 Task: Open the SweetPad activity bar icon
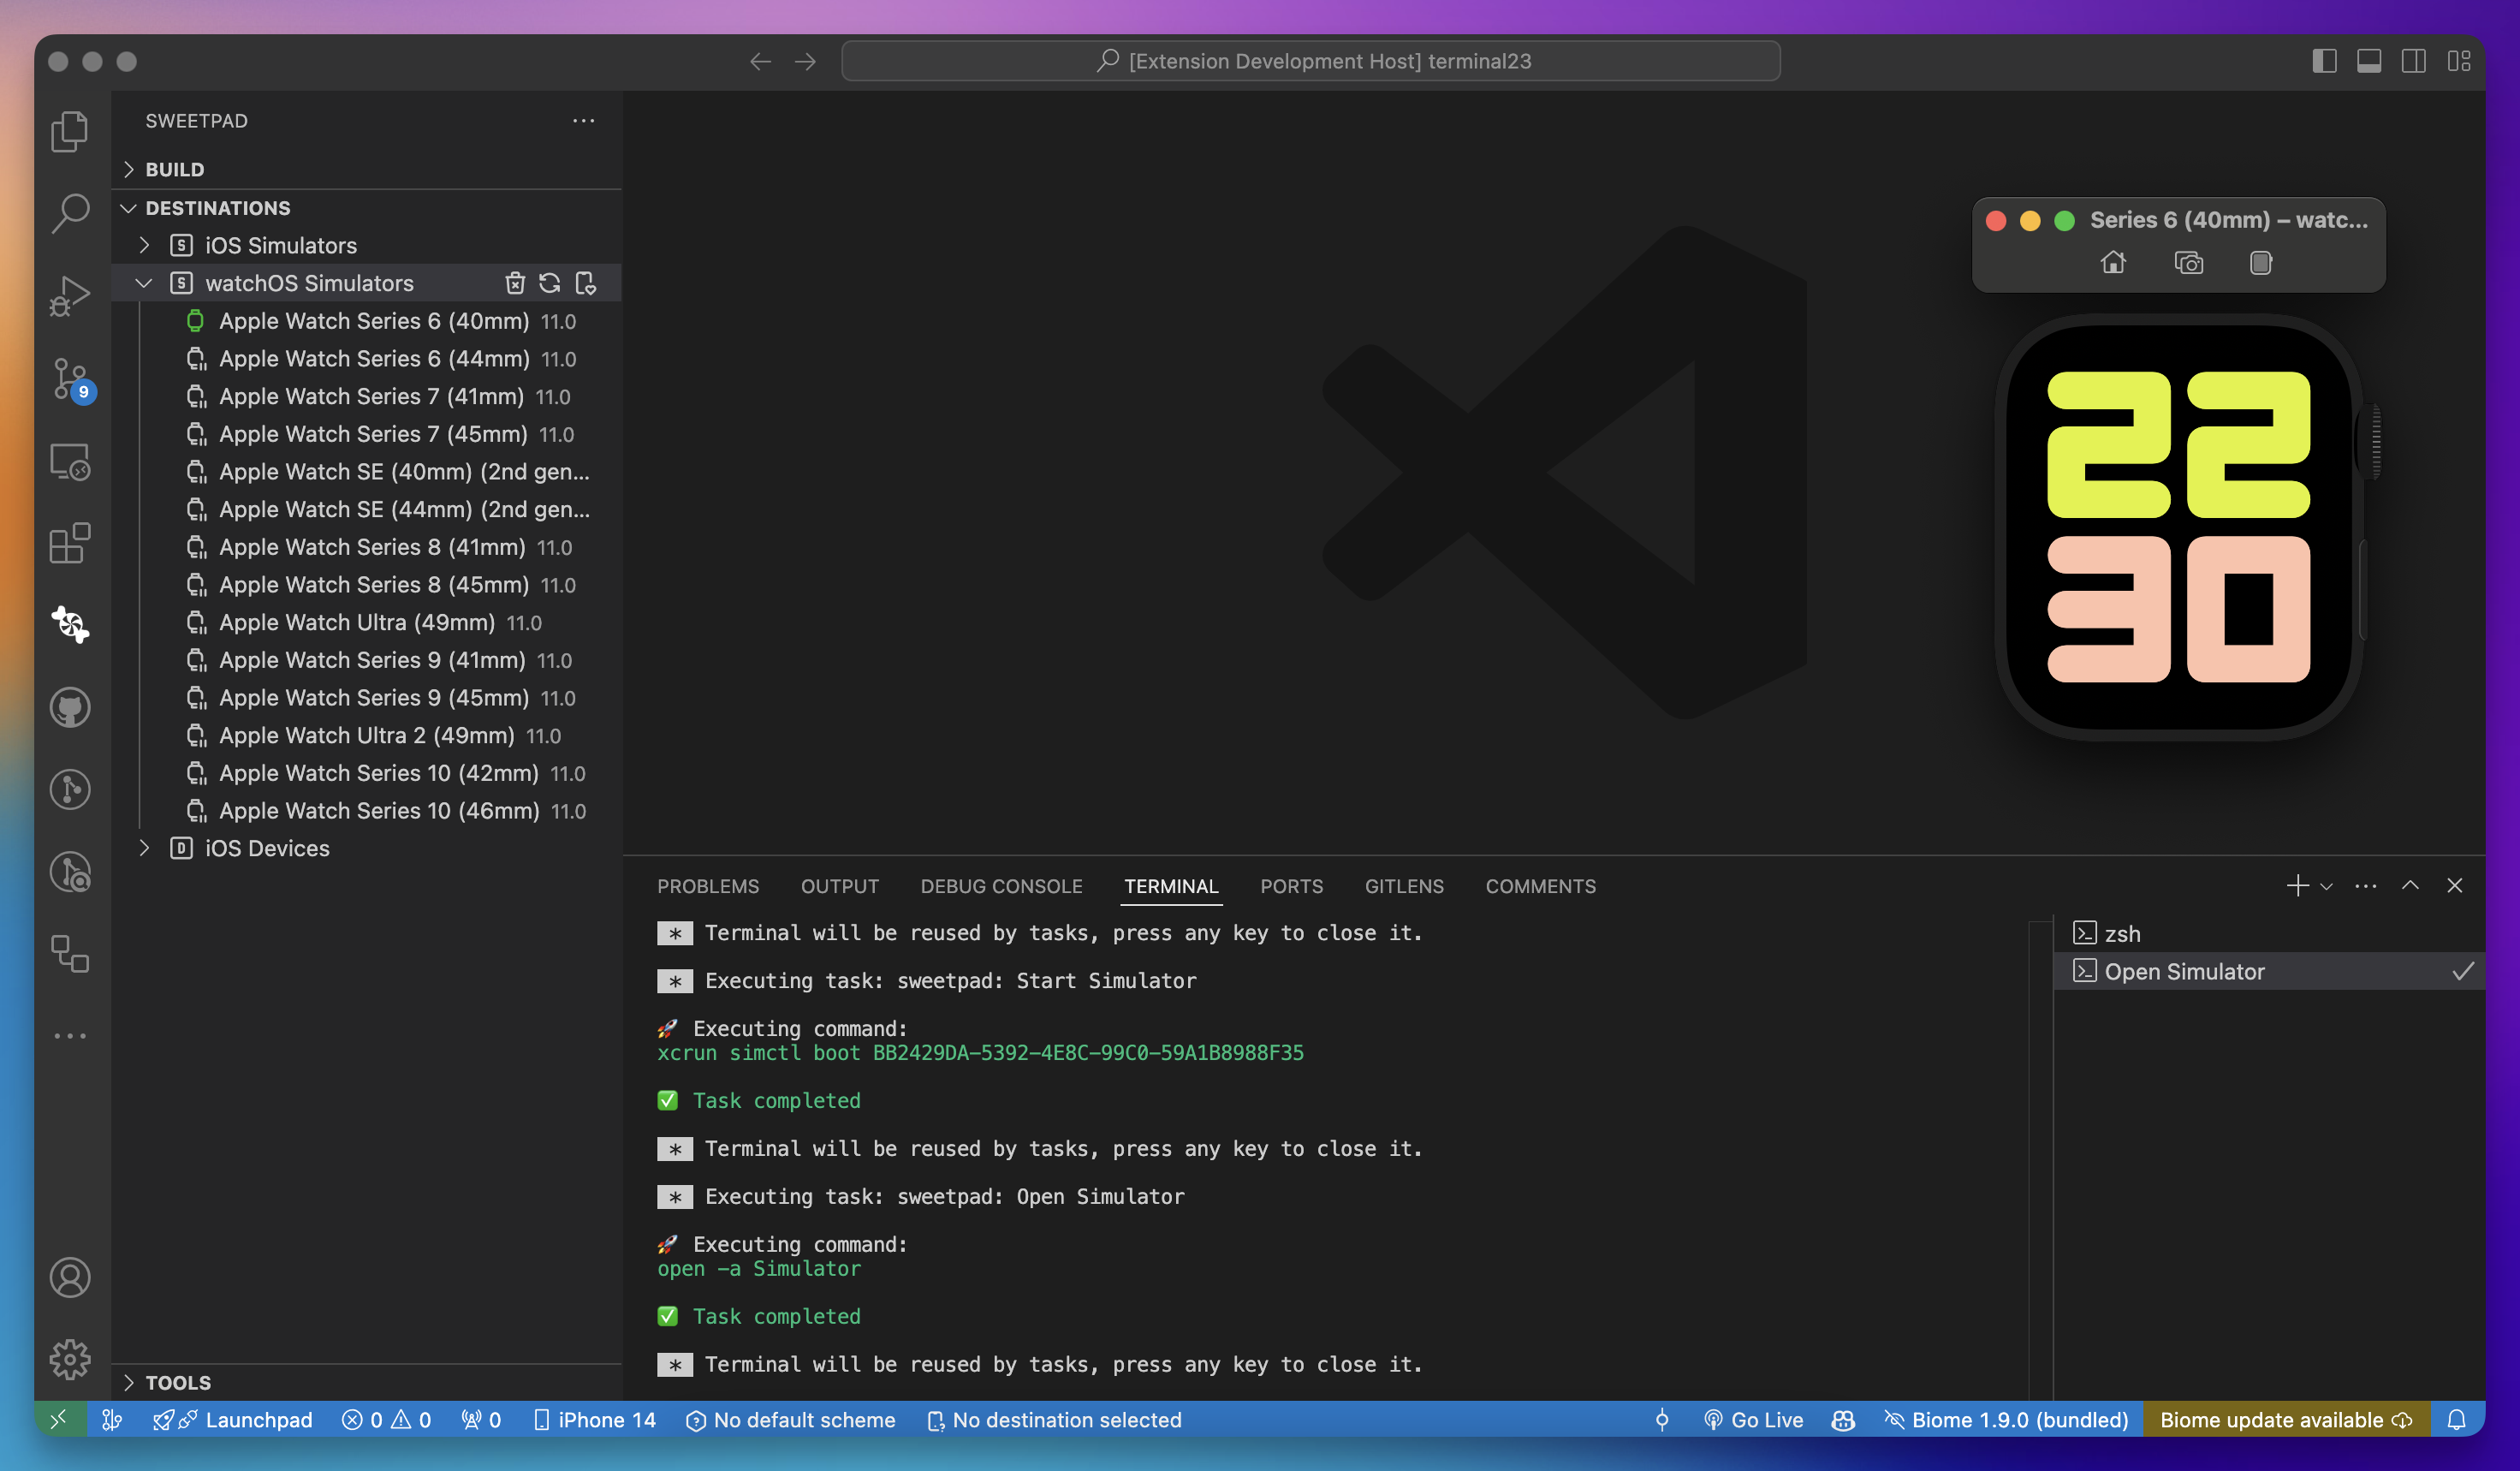70,625
